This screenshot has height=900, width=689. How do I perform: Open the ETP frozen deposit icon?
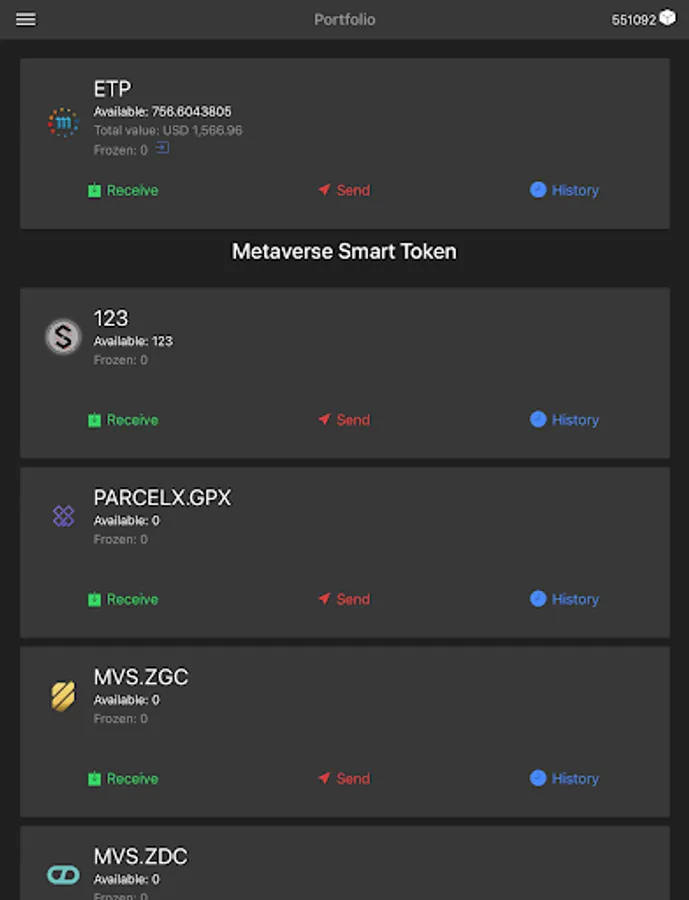pyautogui.click(x=162, y=149)
